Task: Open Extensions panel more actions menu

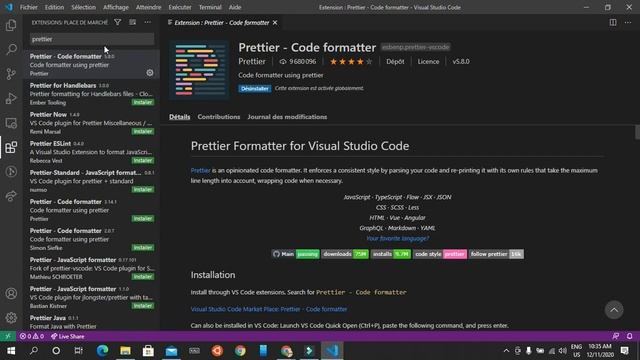Action: coord(148,22)
